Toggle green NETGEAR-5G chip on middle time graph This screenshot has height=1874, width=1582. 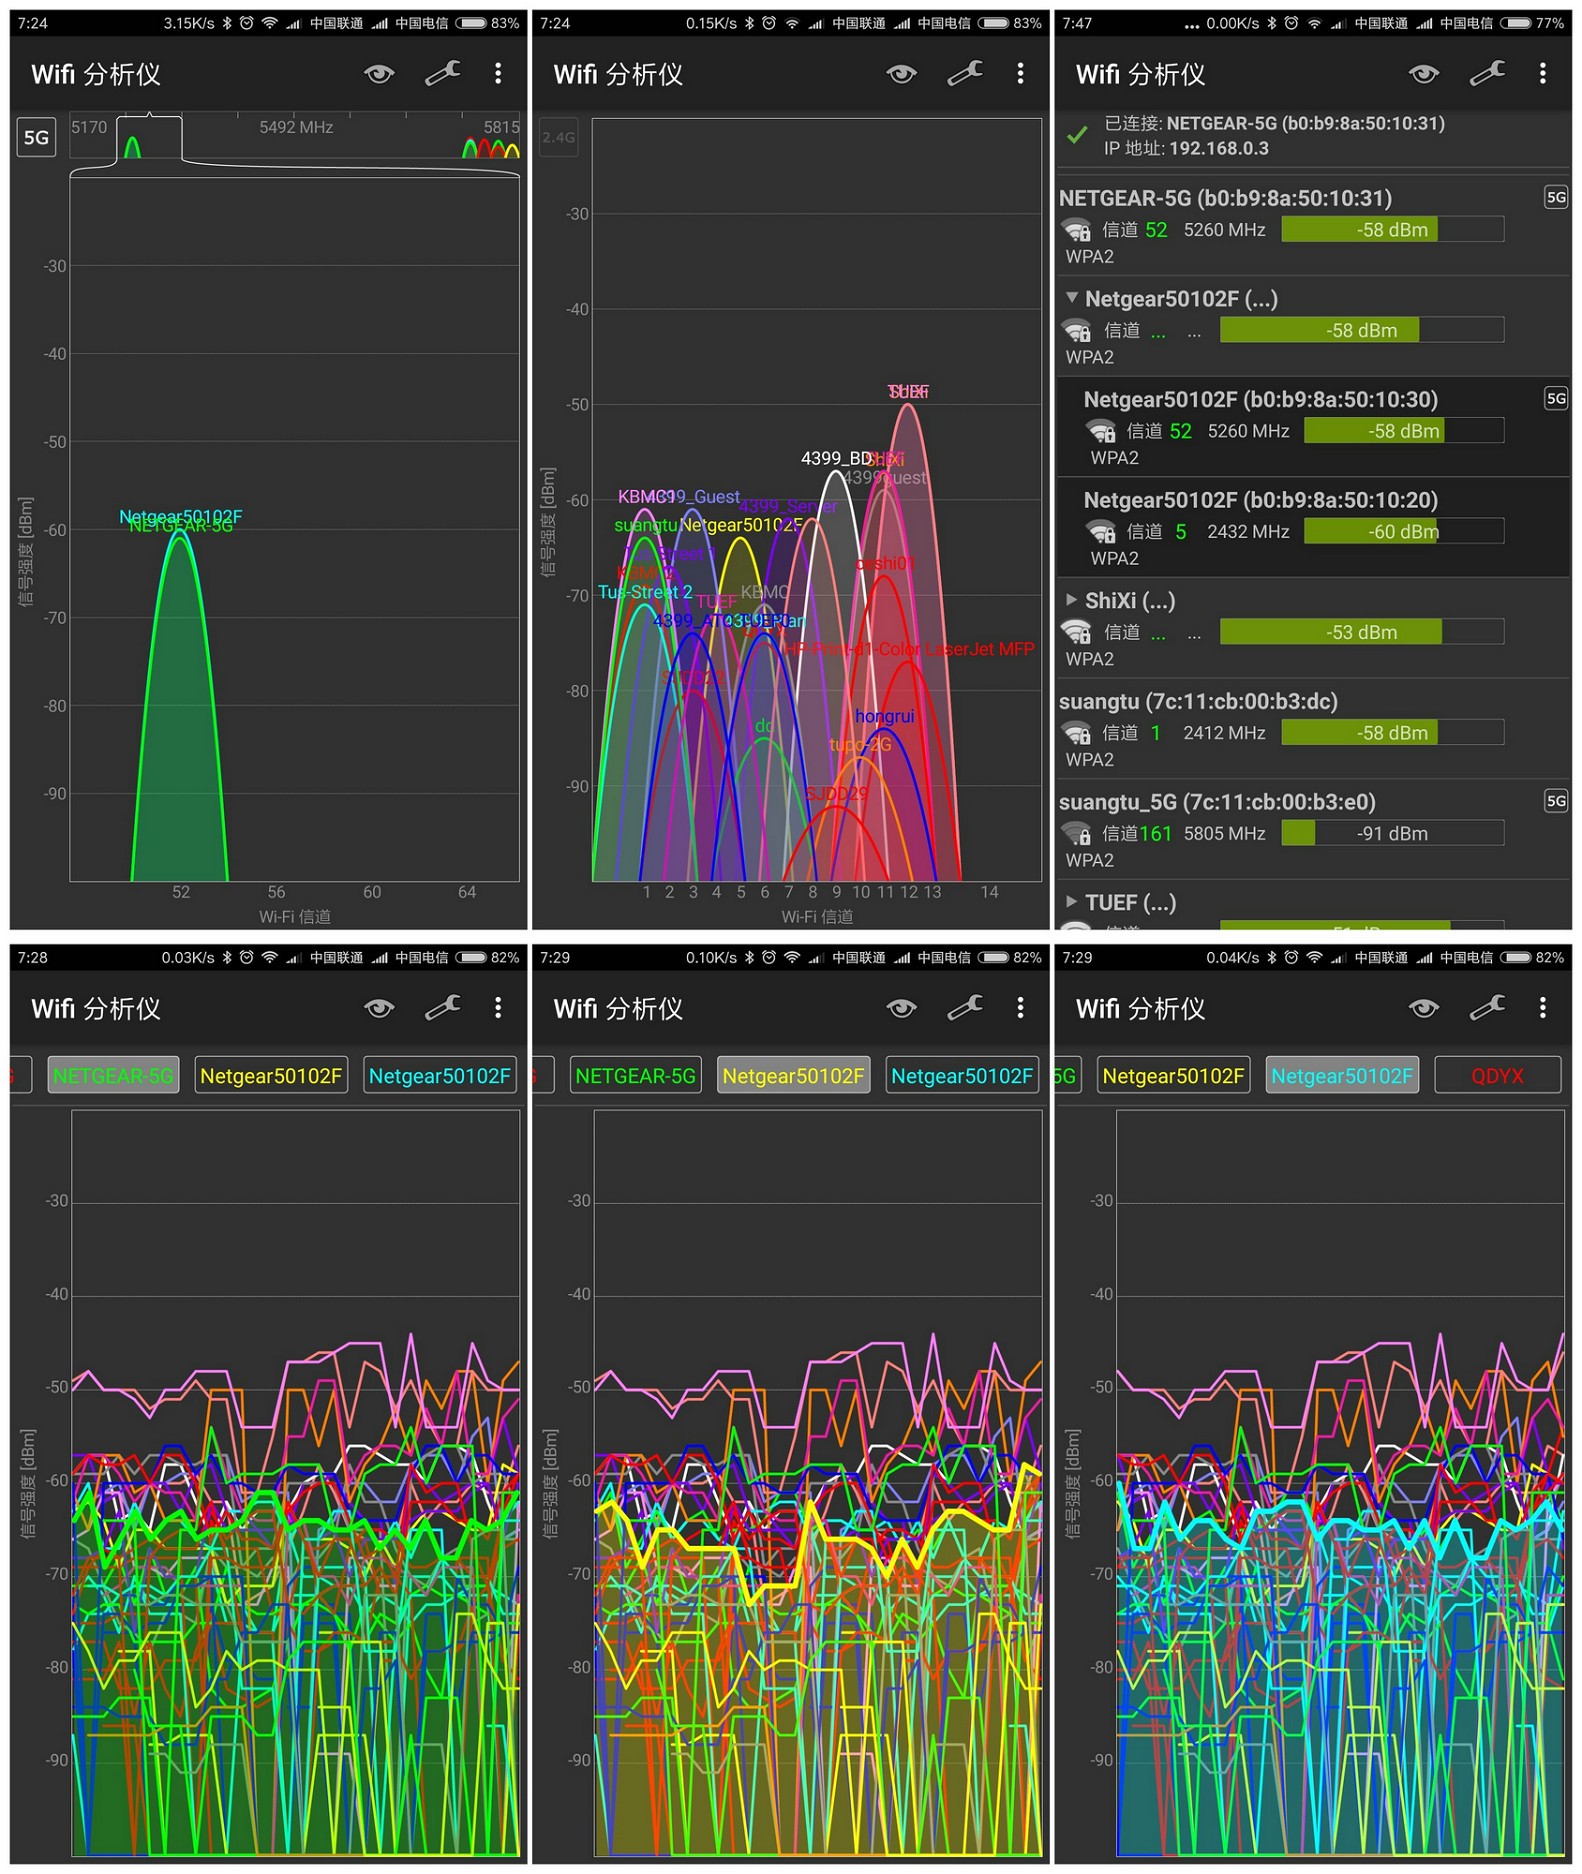click(636, 1076)
